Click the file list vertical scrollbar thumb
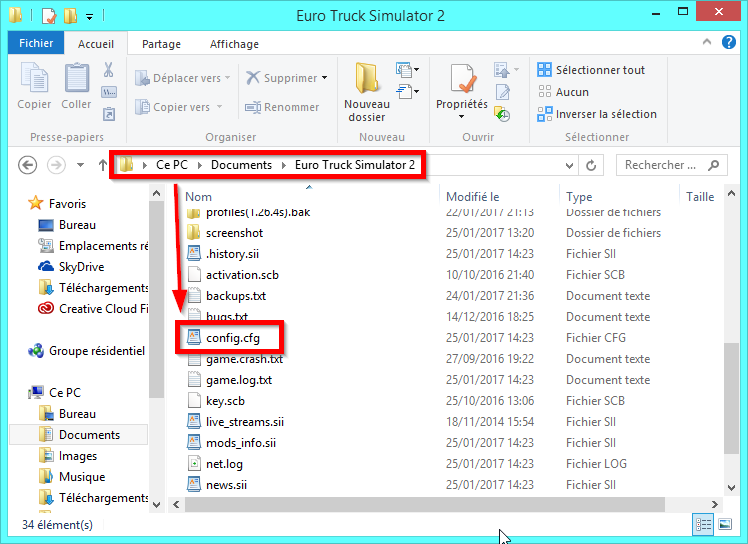The width and height of the screenshot is (748, 544). point(731,398)
